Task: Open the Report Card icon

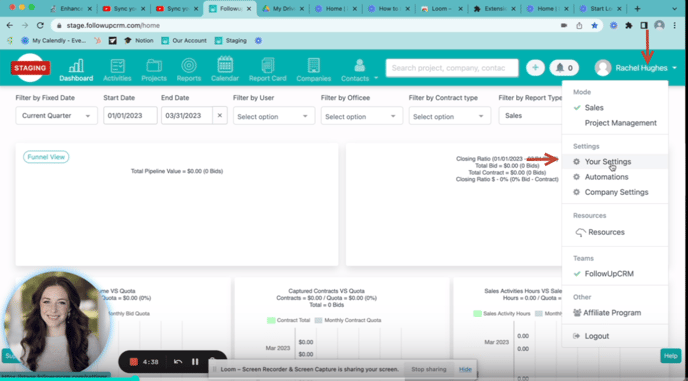Action: (x=268, y=70)
